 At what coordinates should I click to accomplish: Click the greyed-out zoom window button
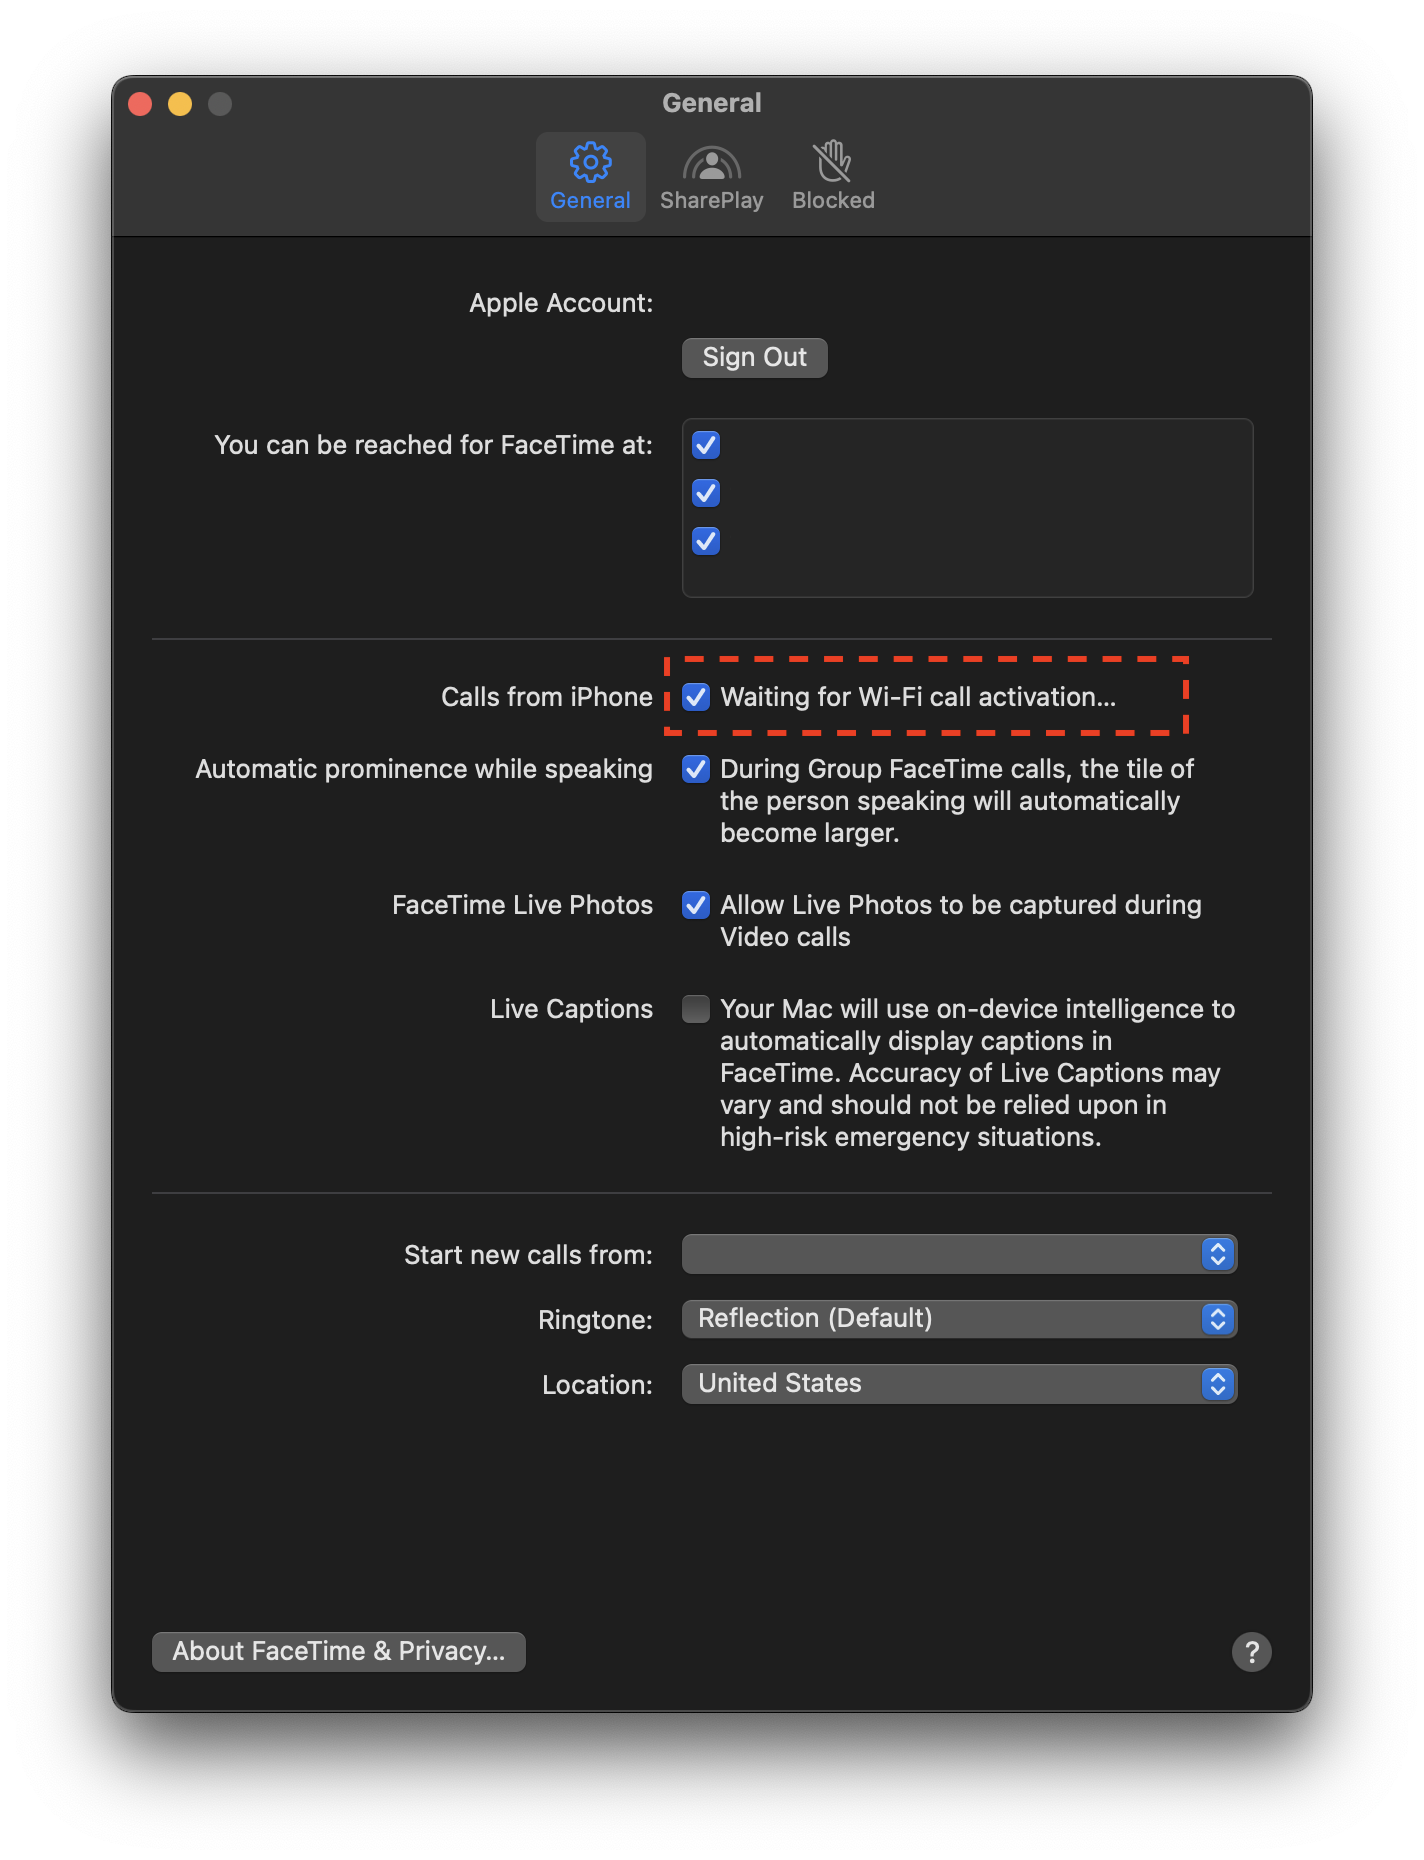click(220, 104)
